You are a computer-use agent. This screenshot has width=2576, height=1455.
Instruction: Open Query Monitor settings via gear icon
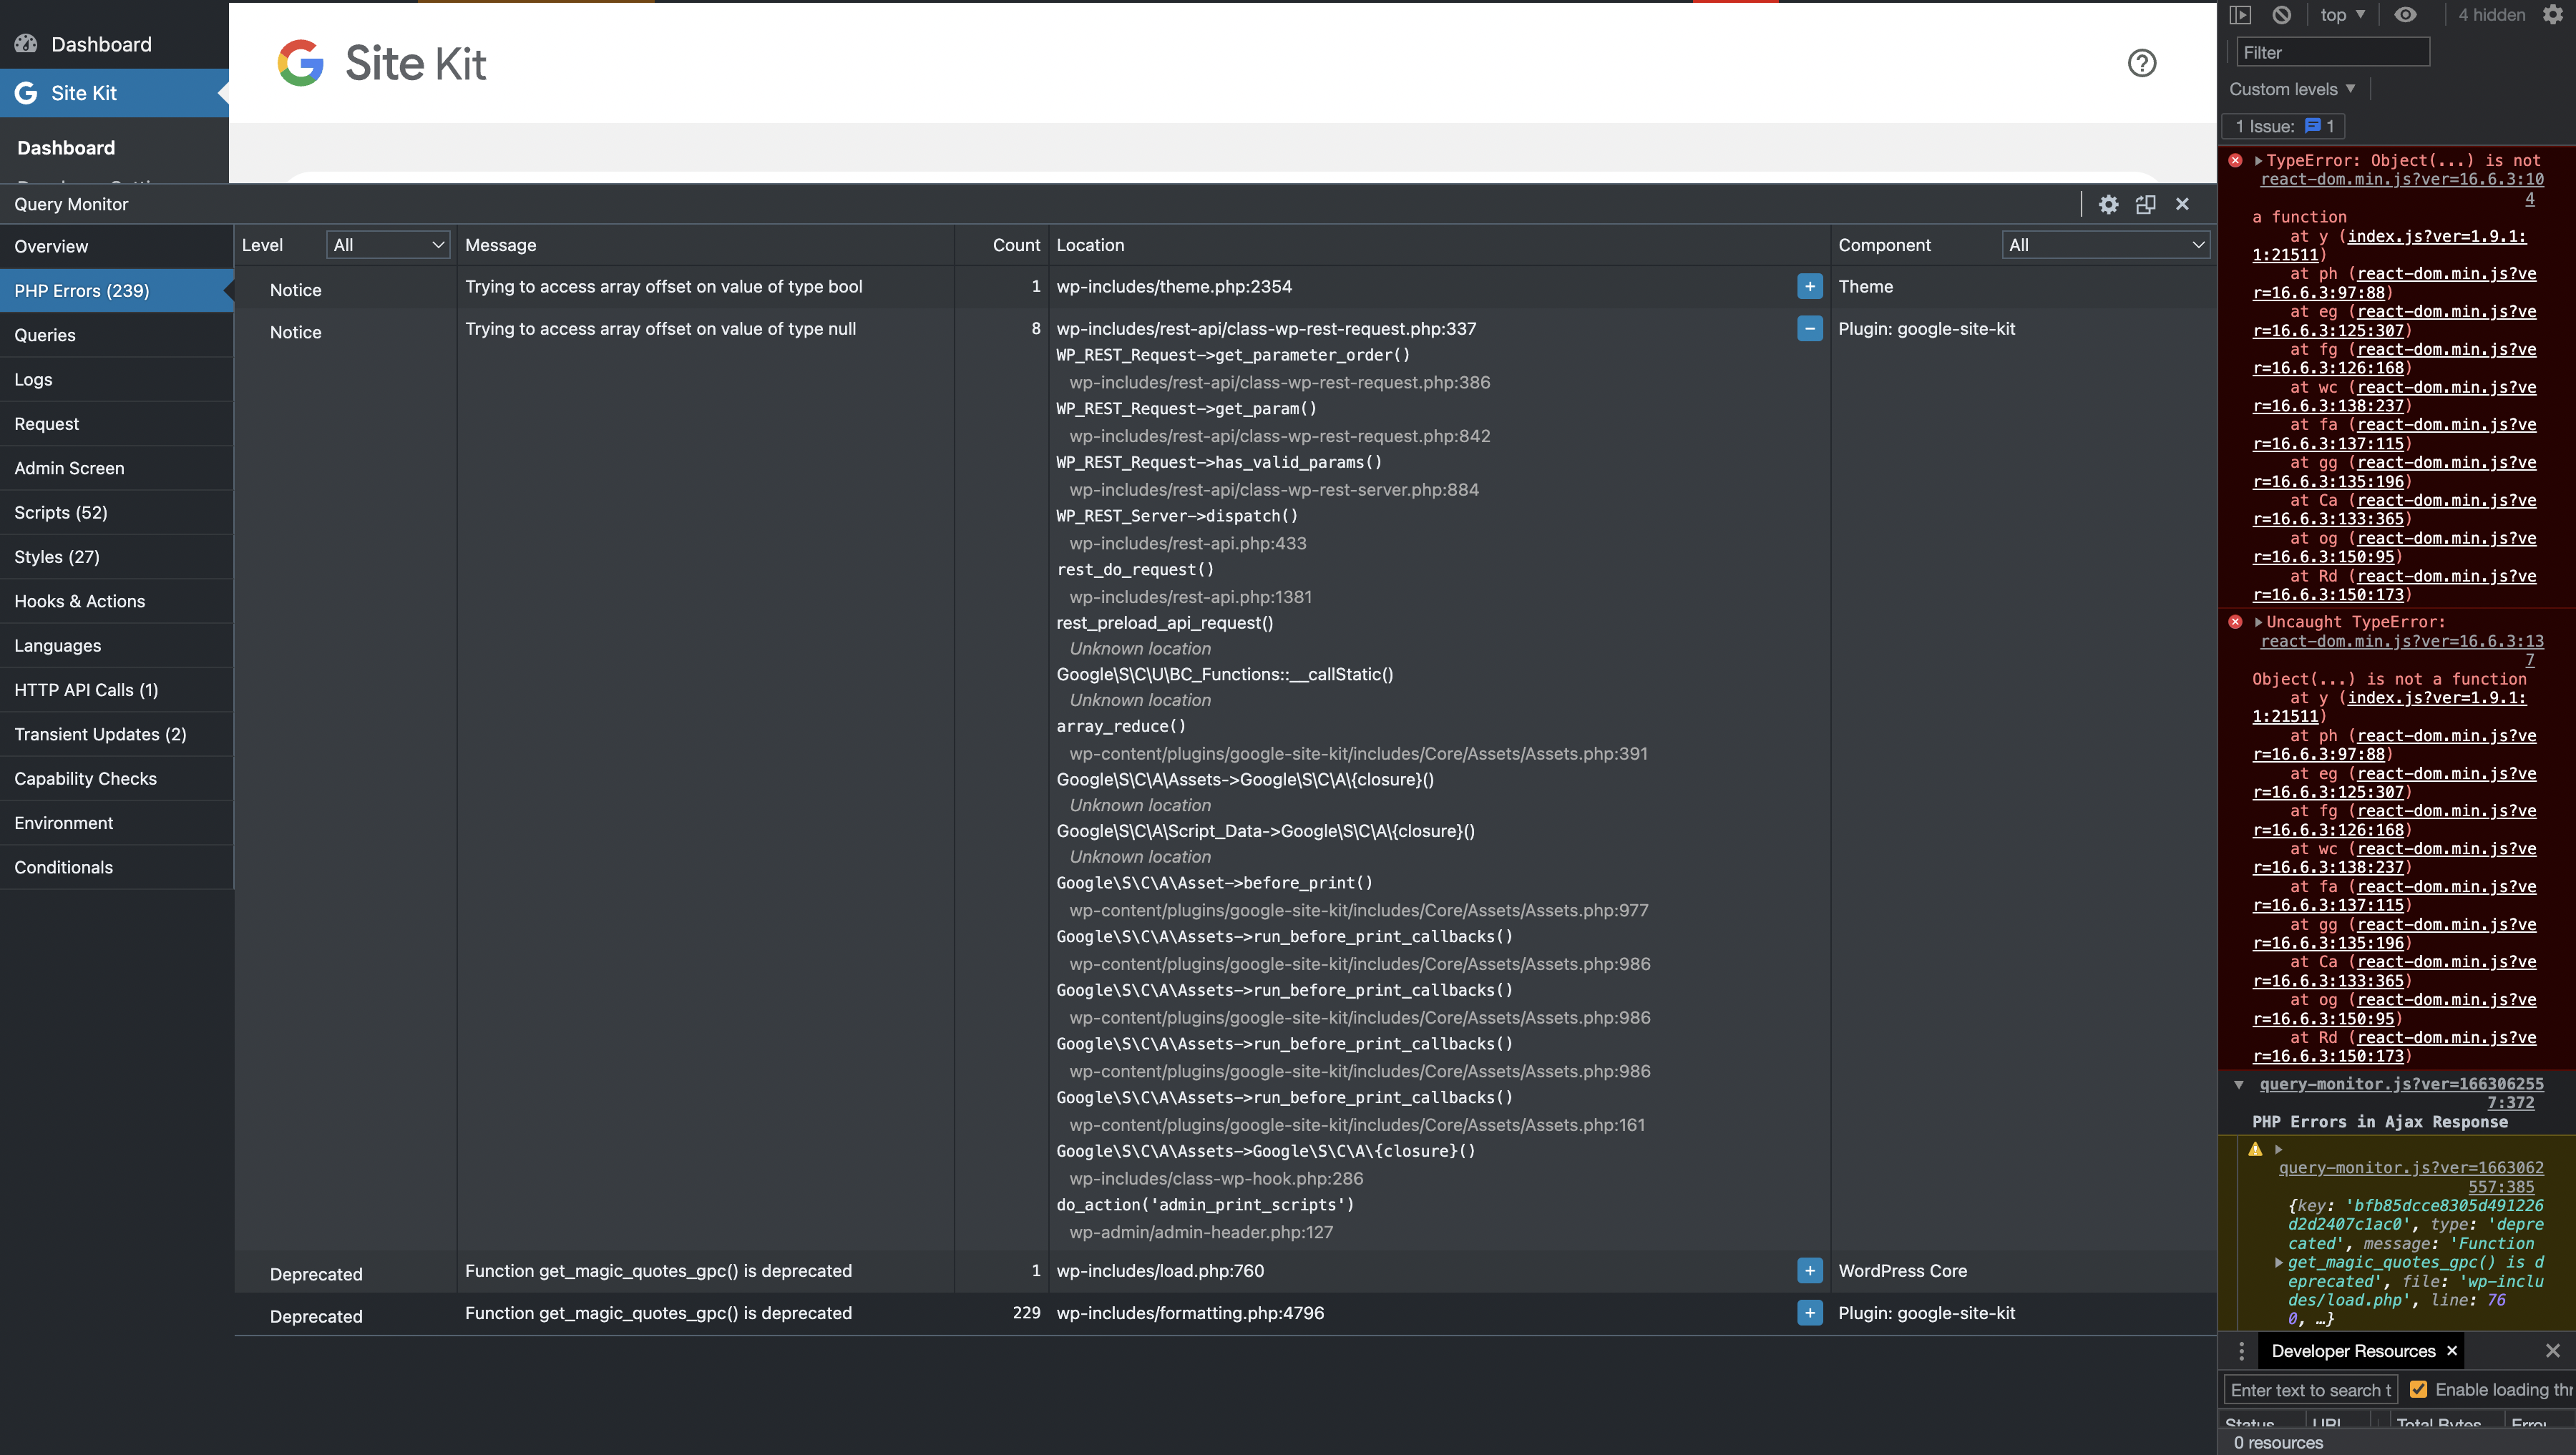[2109, 204]
